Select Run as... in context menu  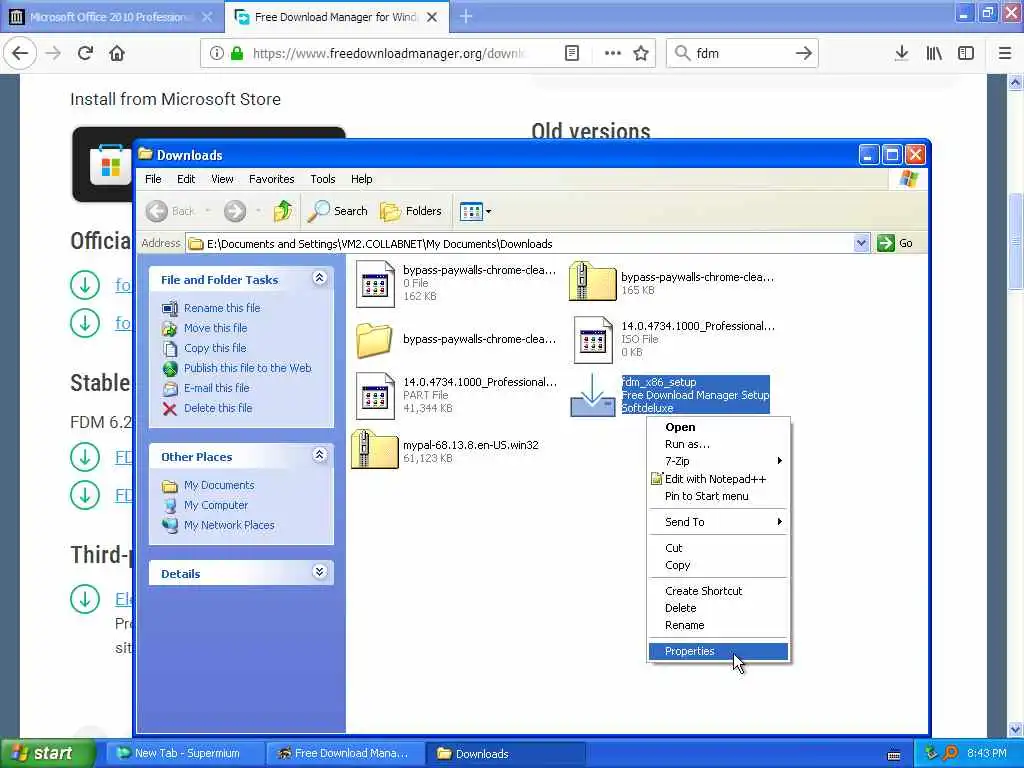(718, 444)
